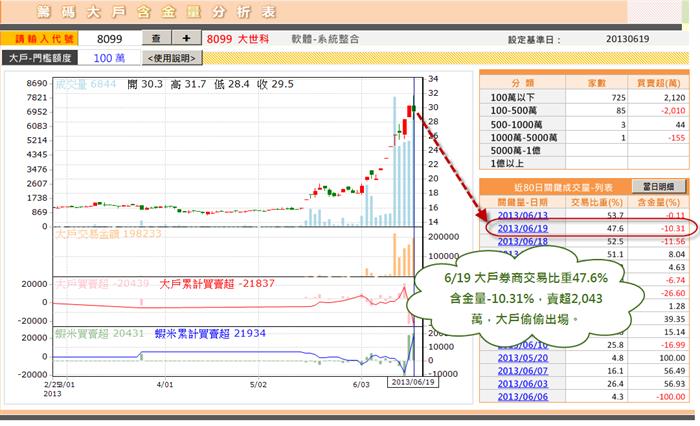Select the 5000萬-1億 category row label
This screenshot has height=426, width=700.
point(515,150)
